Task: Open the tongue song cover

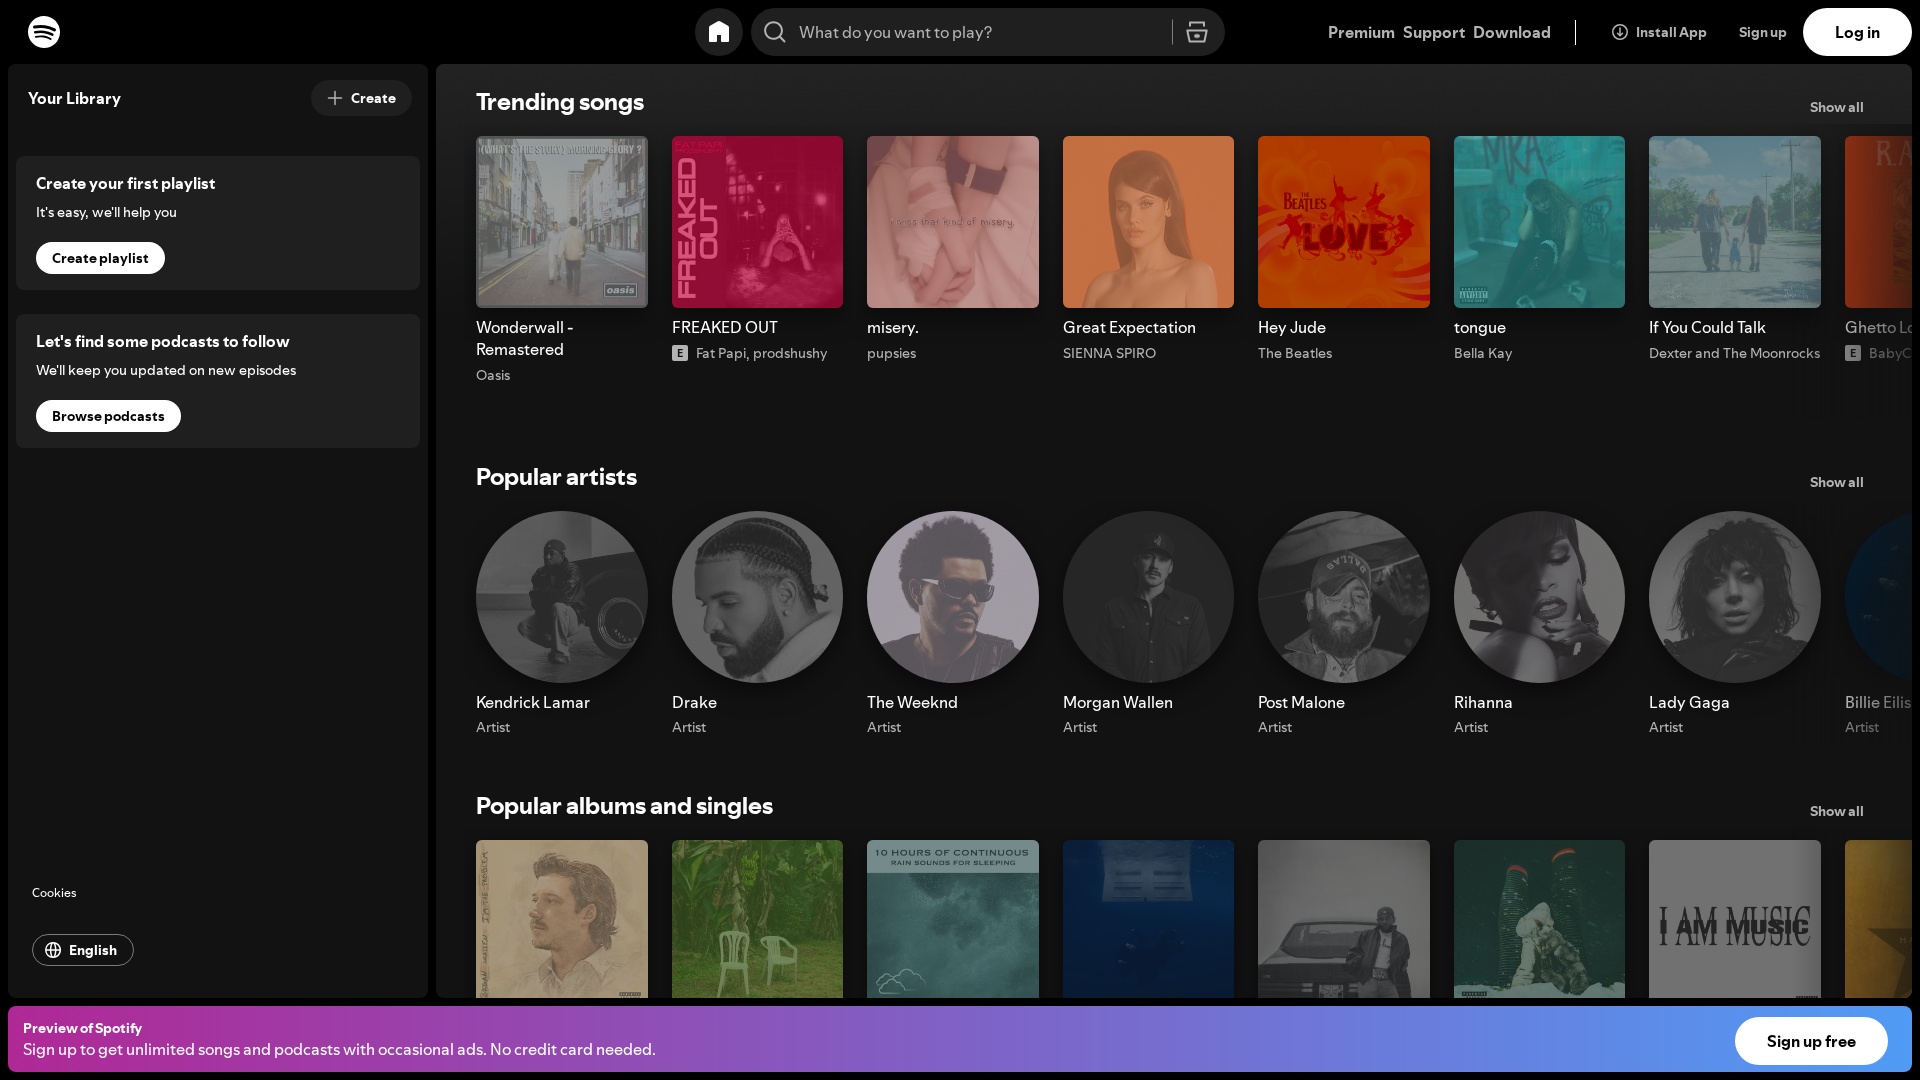Action: pyautogui.click(x=1539, y=222)
